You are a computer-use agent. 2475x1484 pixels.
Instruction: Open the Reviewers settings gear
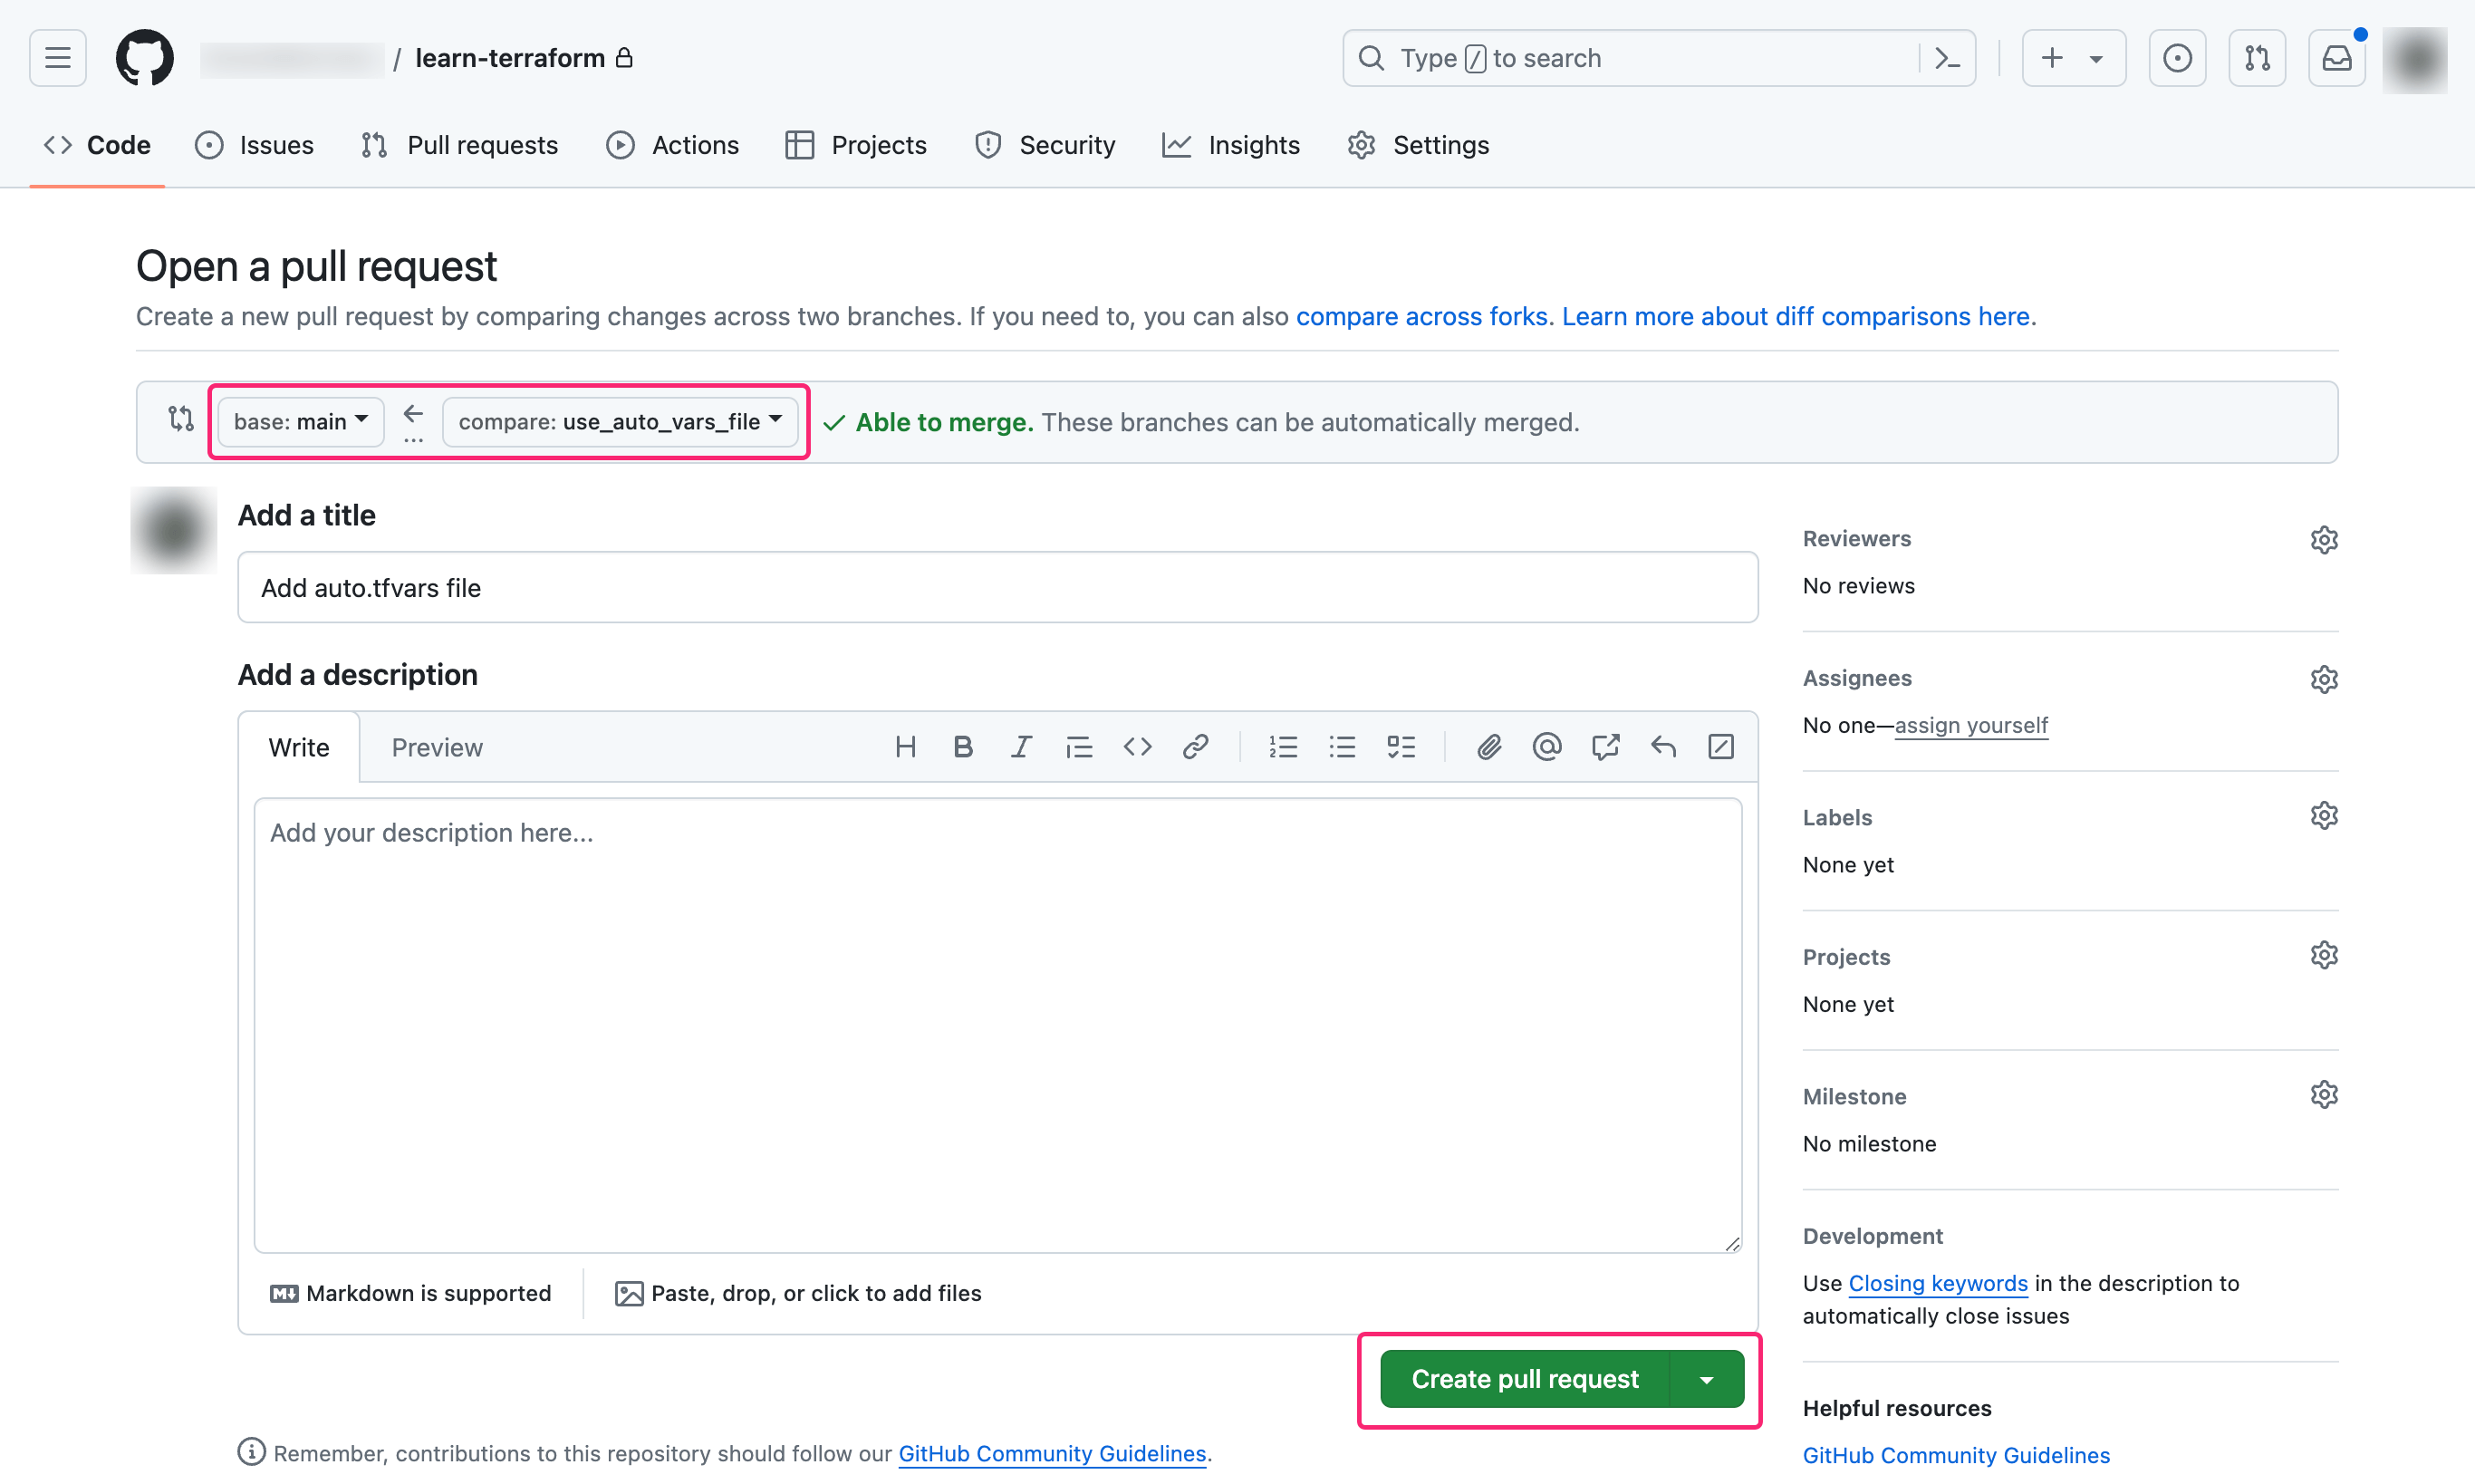2323,540
